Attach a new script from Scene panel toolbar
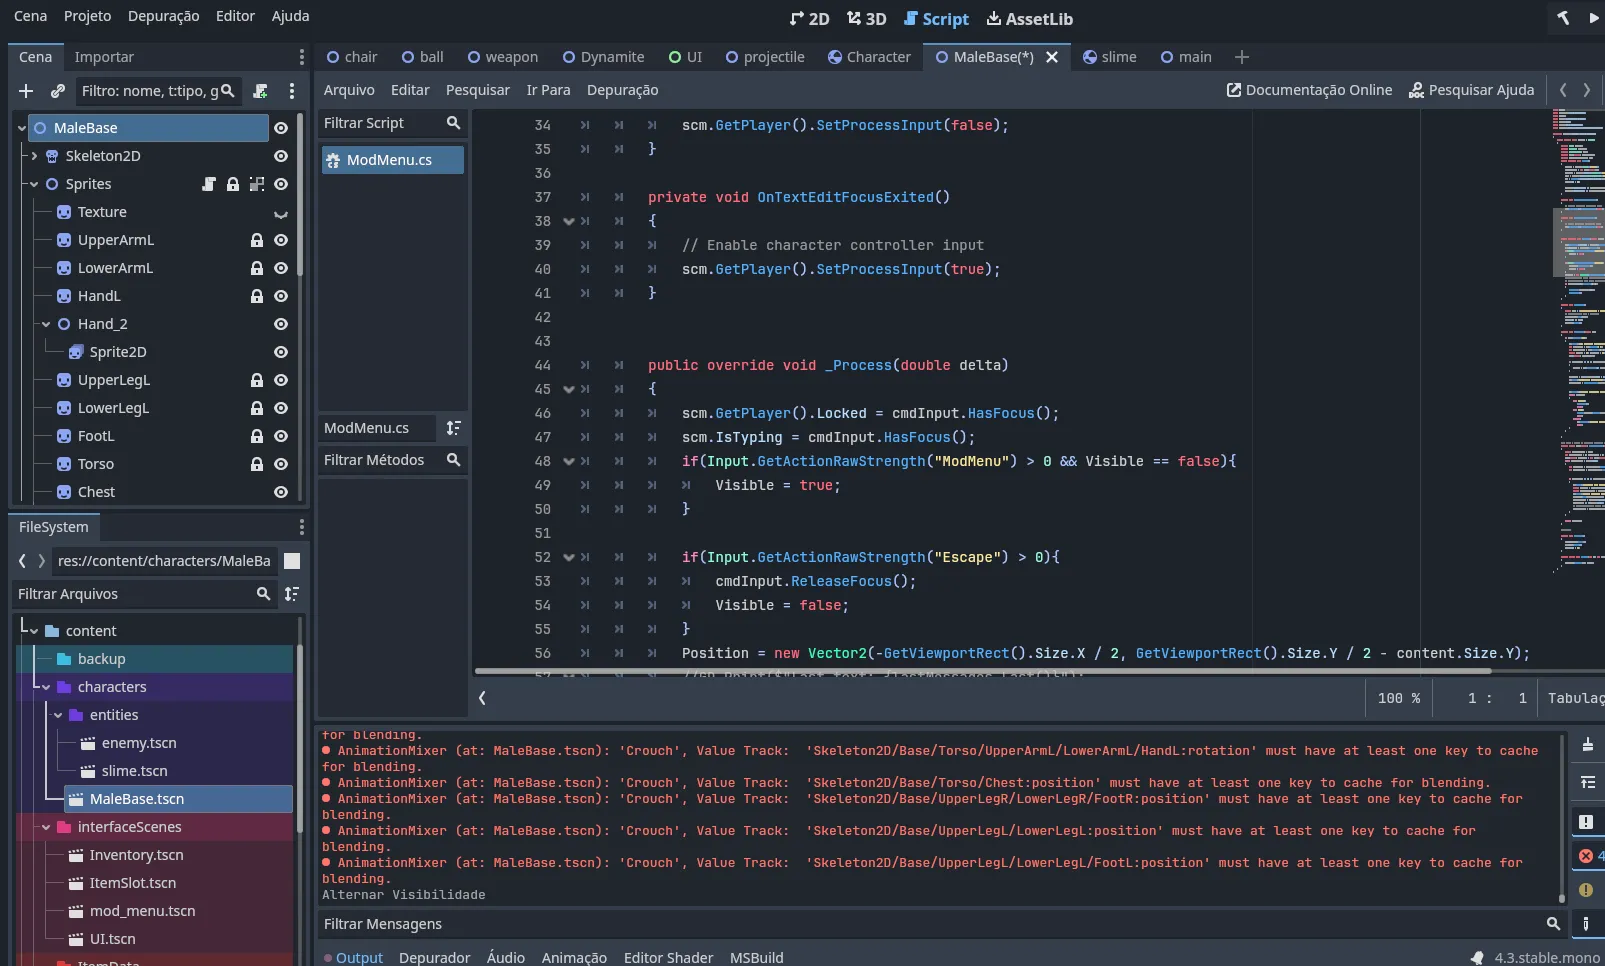1605x966 pixels. pyautogui.click(x=259, y=91)
